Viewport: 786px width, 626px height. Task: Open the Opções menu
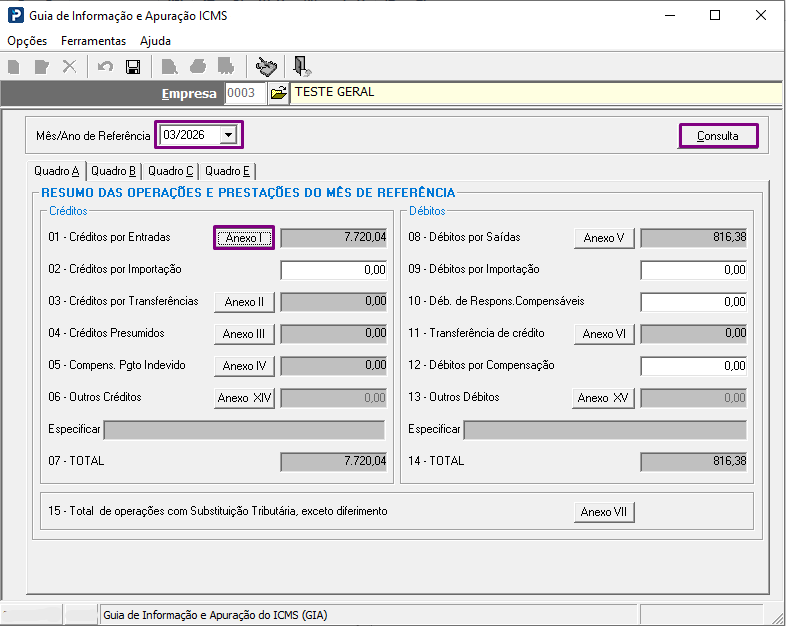tap(27, 41)
